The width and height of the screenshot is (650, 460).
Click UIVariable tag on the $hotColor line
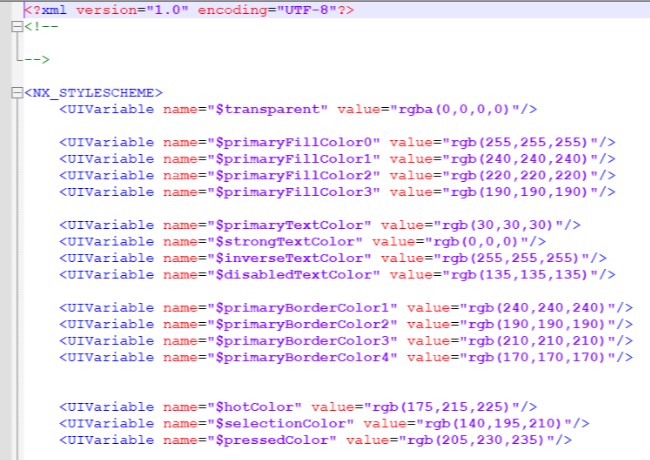pos(110,407)
